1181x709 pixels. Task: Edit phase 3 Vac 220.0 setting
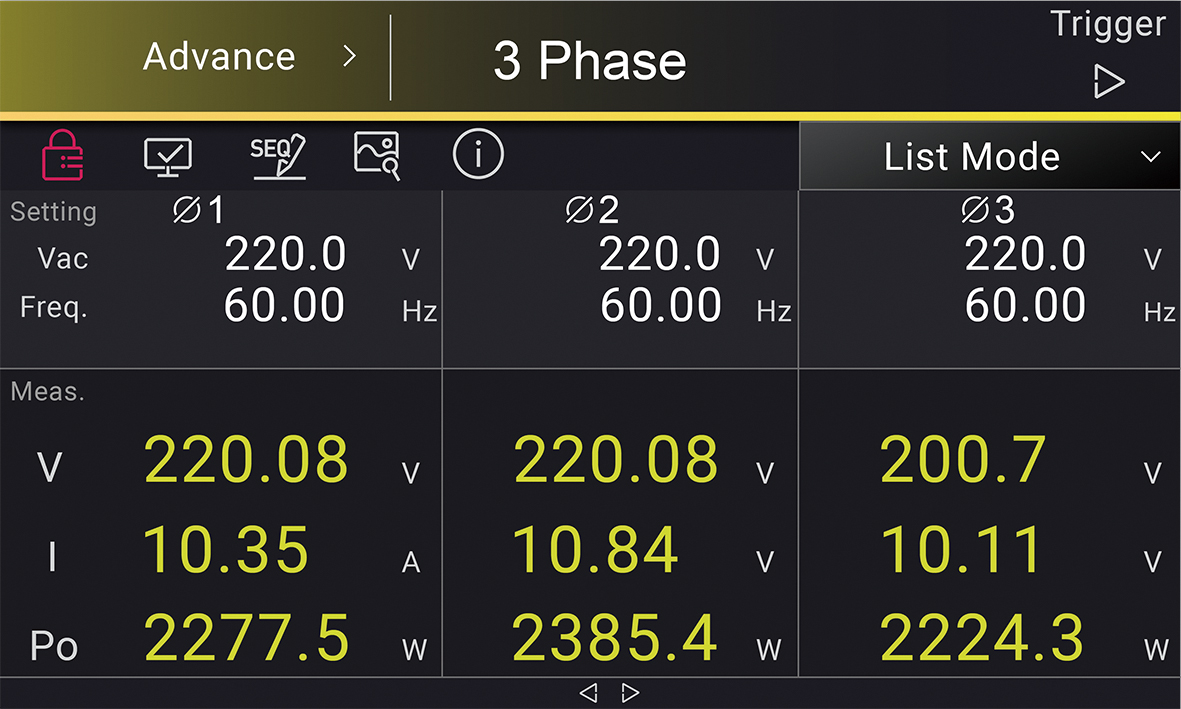tap(1025, 254)
